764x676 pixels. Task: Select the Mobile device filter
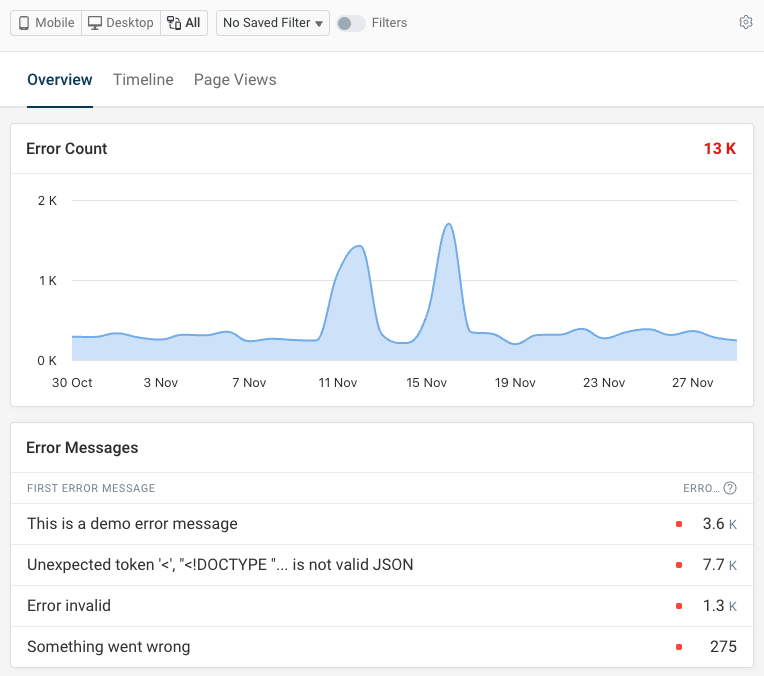coord(46,23)
